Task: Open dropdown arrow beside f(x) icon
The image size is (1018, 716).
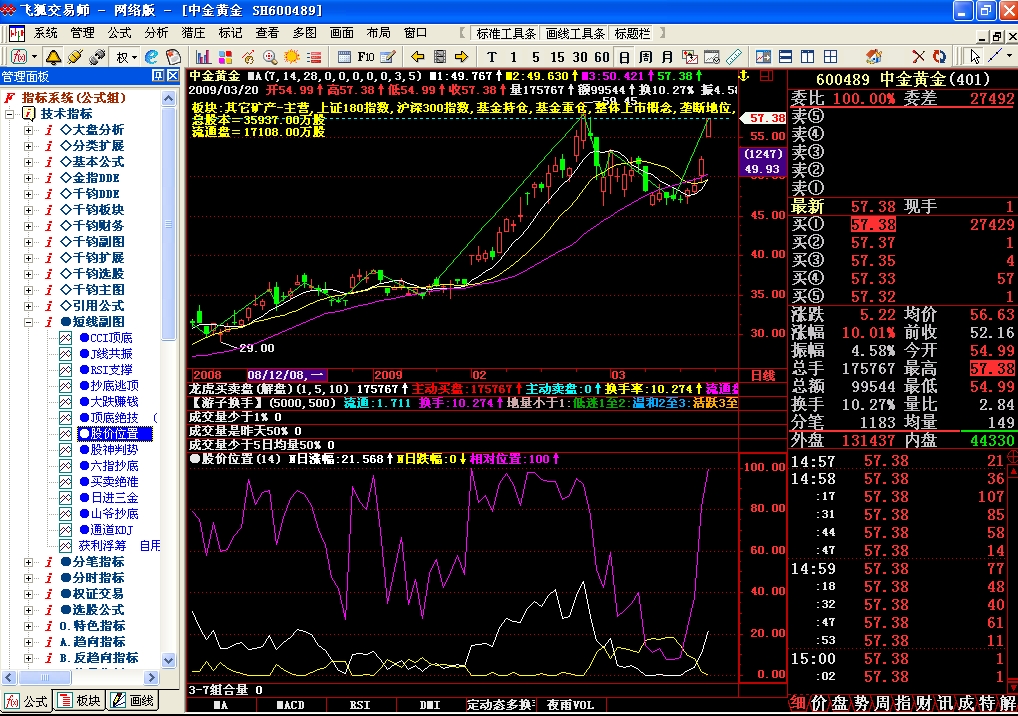Action: click(34, 57)
